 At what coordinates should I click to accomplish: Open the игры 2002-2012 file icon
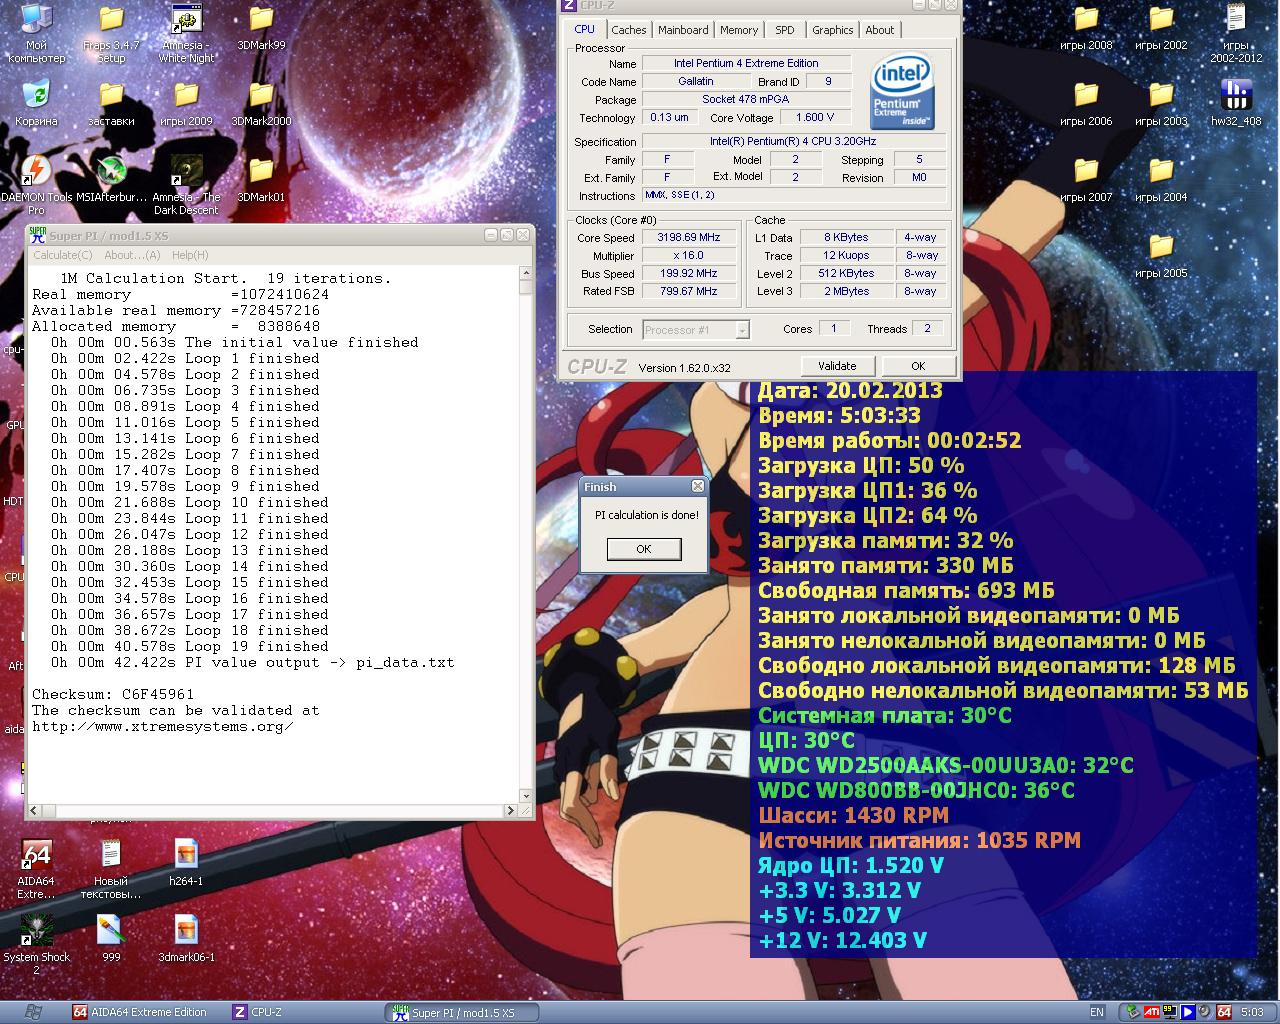click(1236, 33)
